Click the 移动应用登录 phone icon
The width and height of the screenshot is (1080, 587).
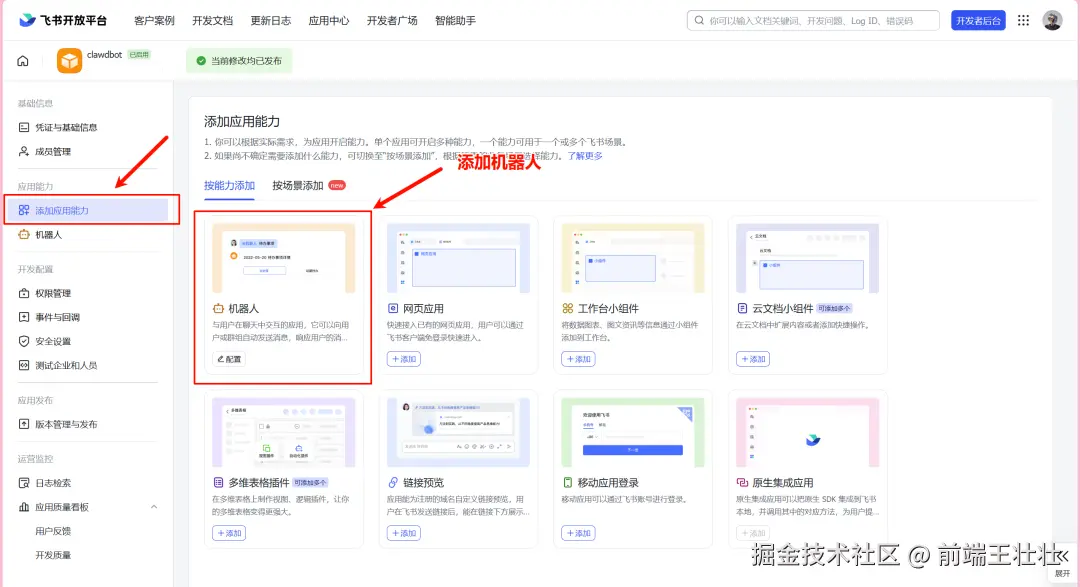click(x=568, y=482)
